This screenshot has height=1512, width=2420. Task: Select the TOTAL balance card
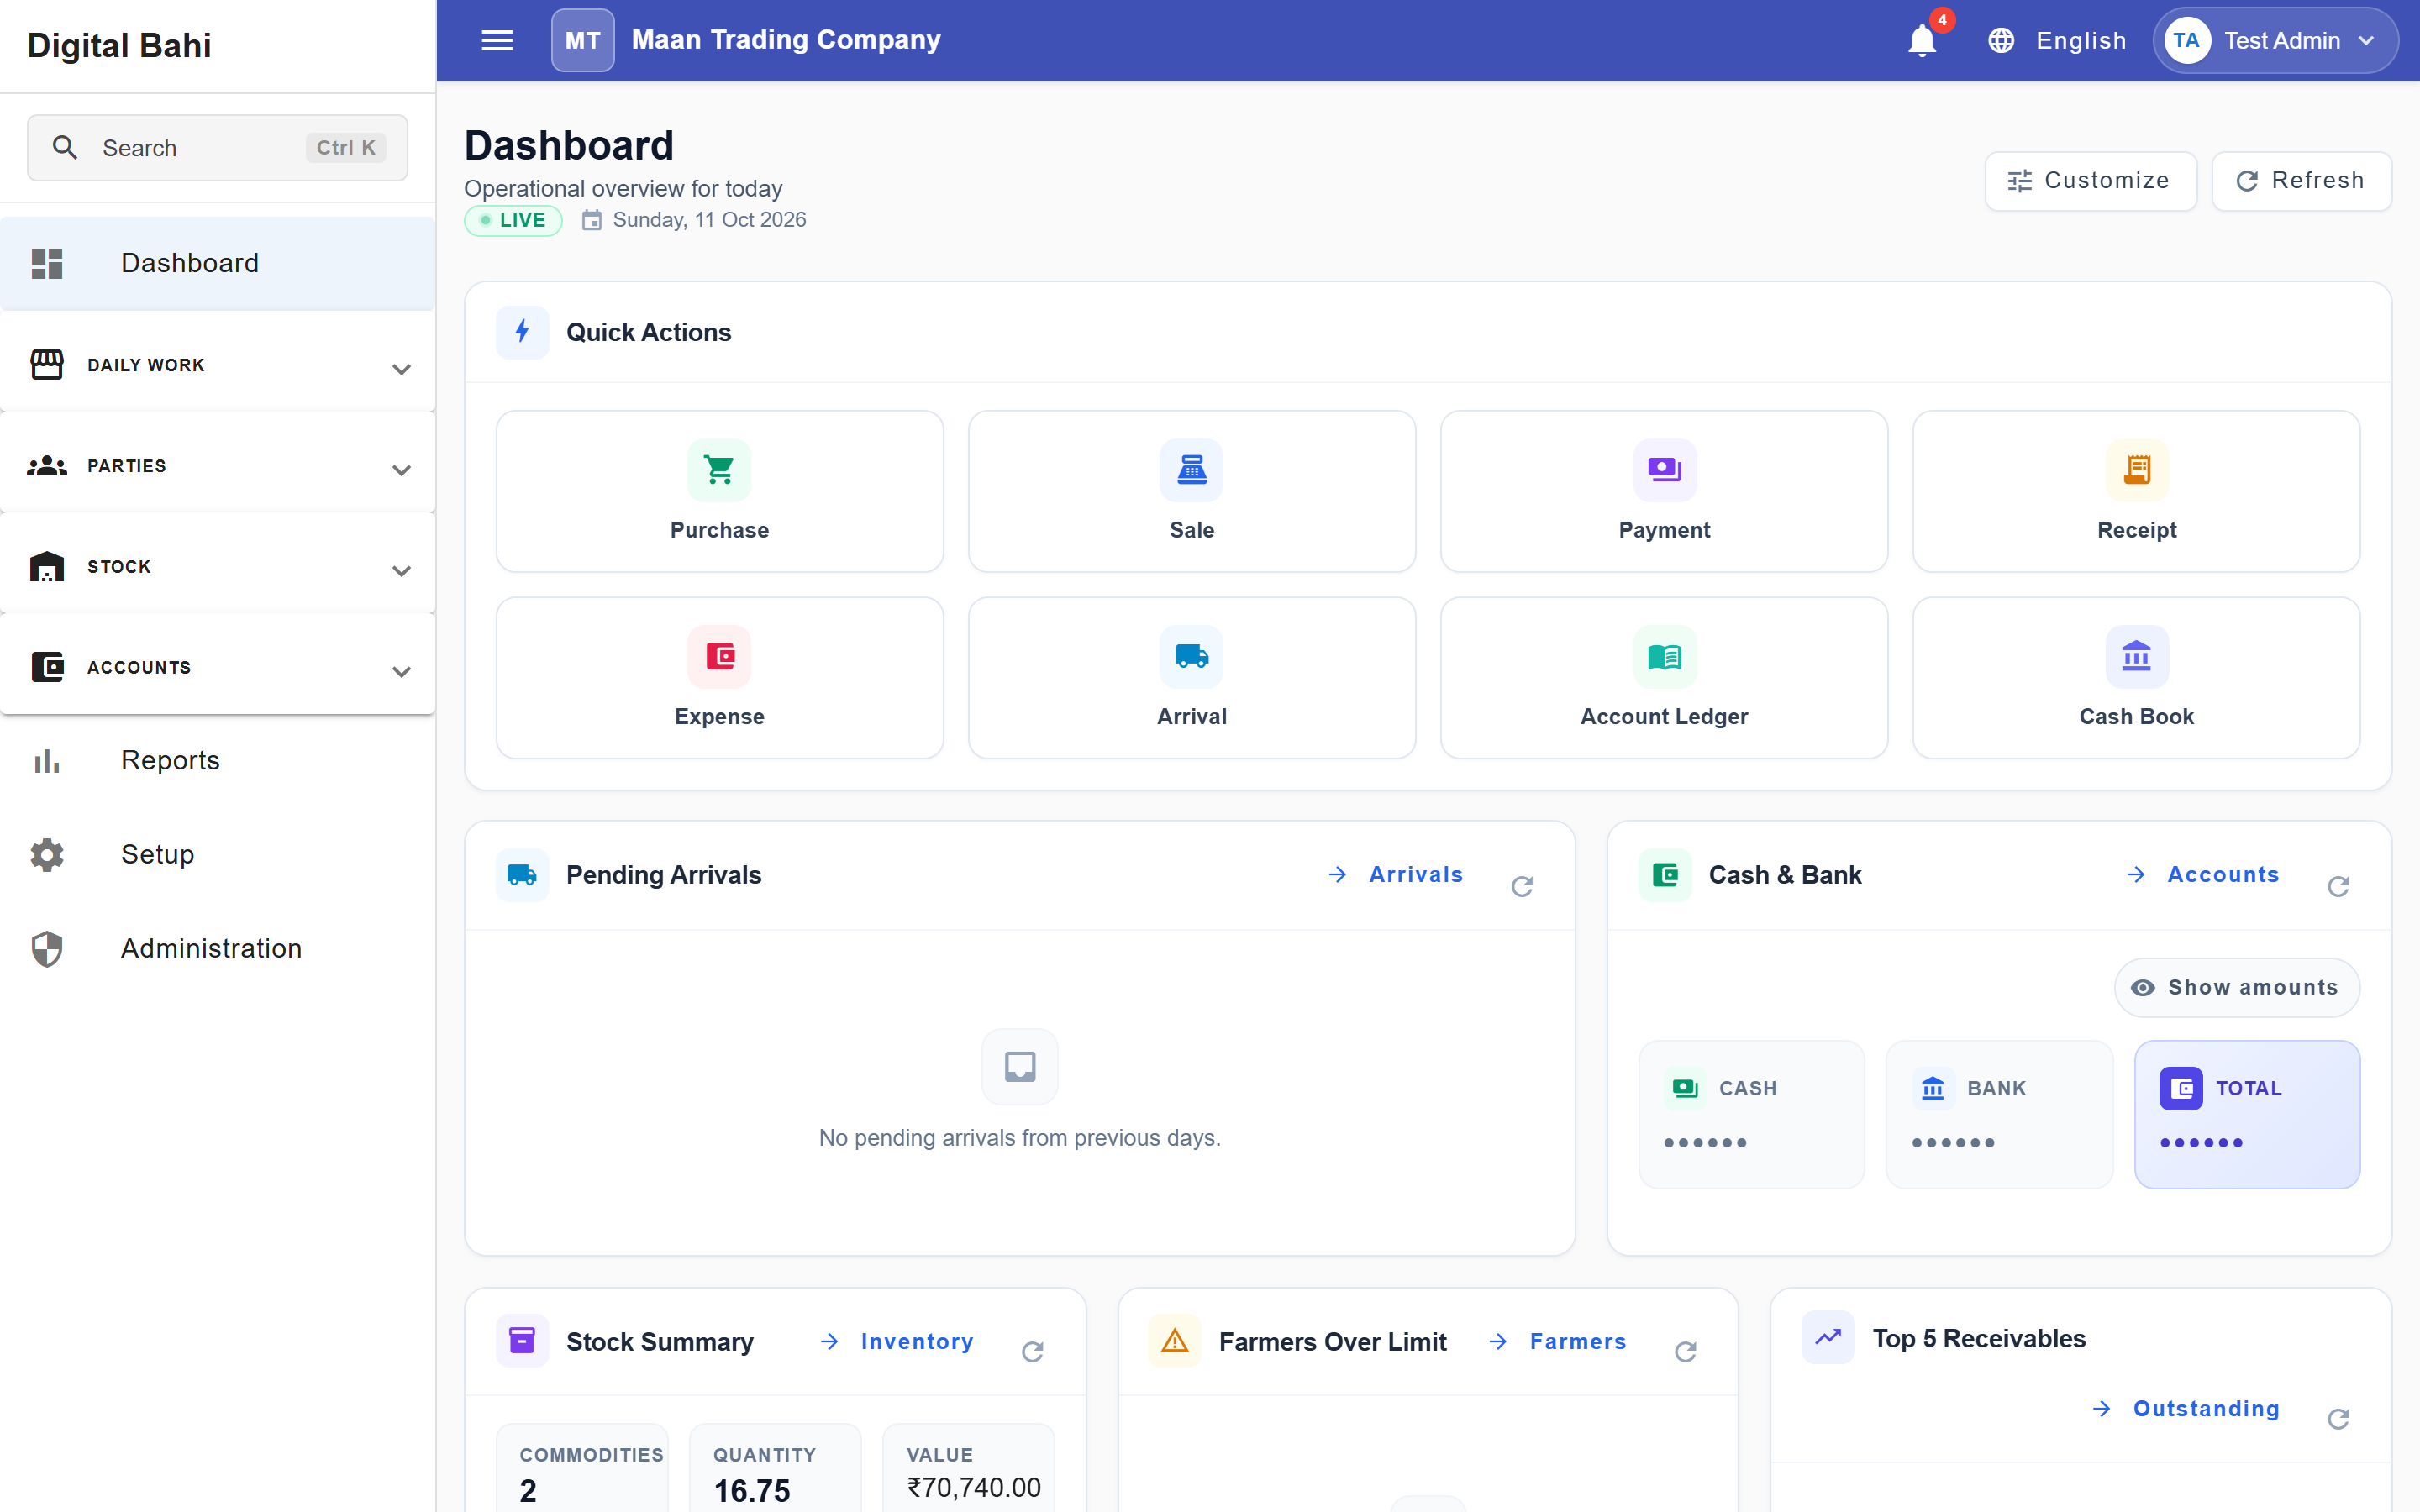[x=2247, y=1114]
